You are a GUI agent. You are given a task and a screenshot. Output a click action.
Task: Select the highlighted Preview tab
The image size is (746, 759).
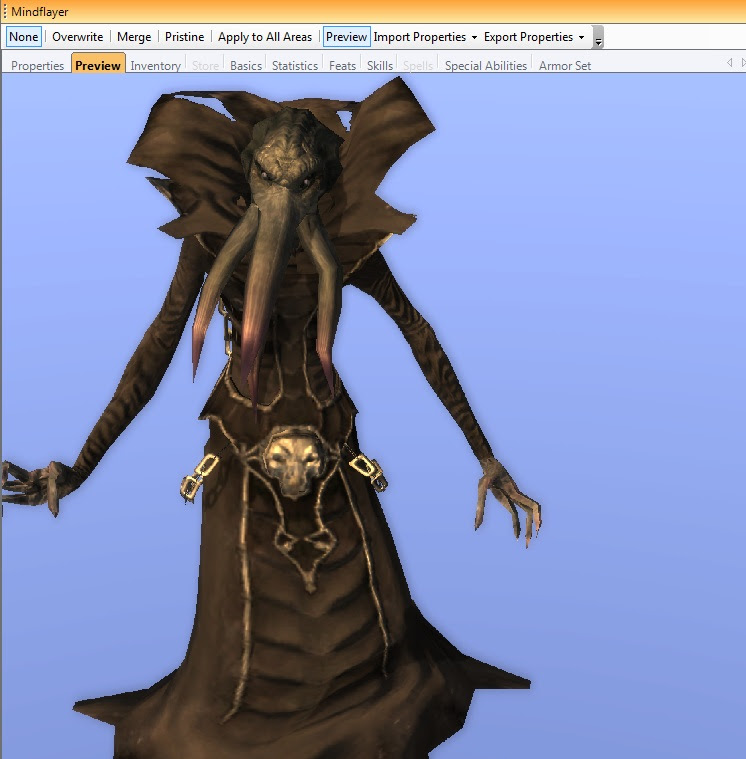click(x=98, y=64)
